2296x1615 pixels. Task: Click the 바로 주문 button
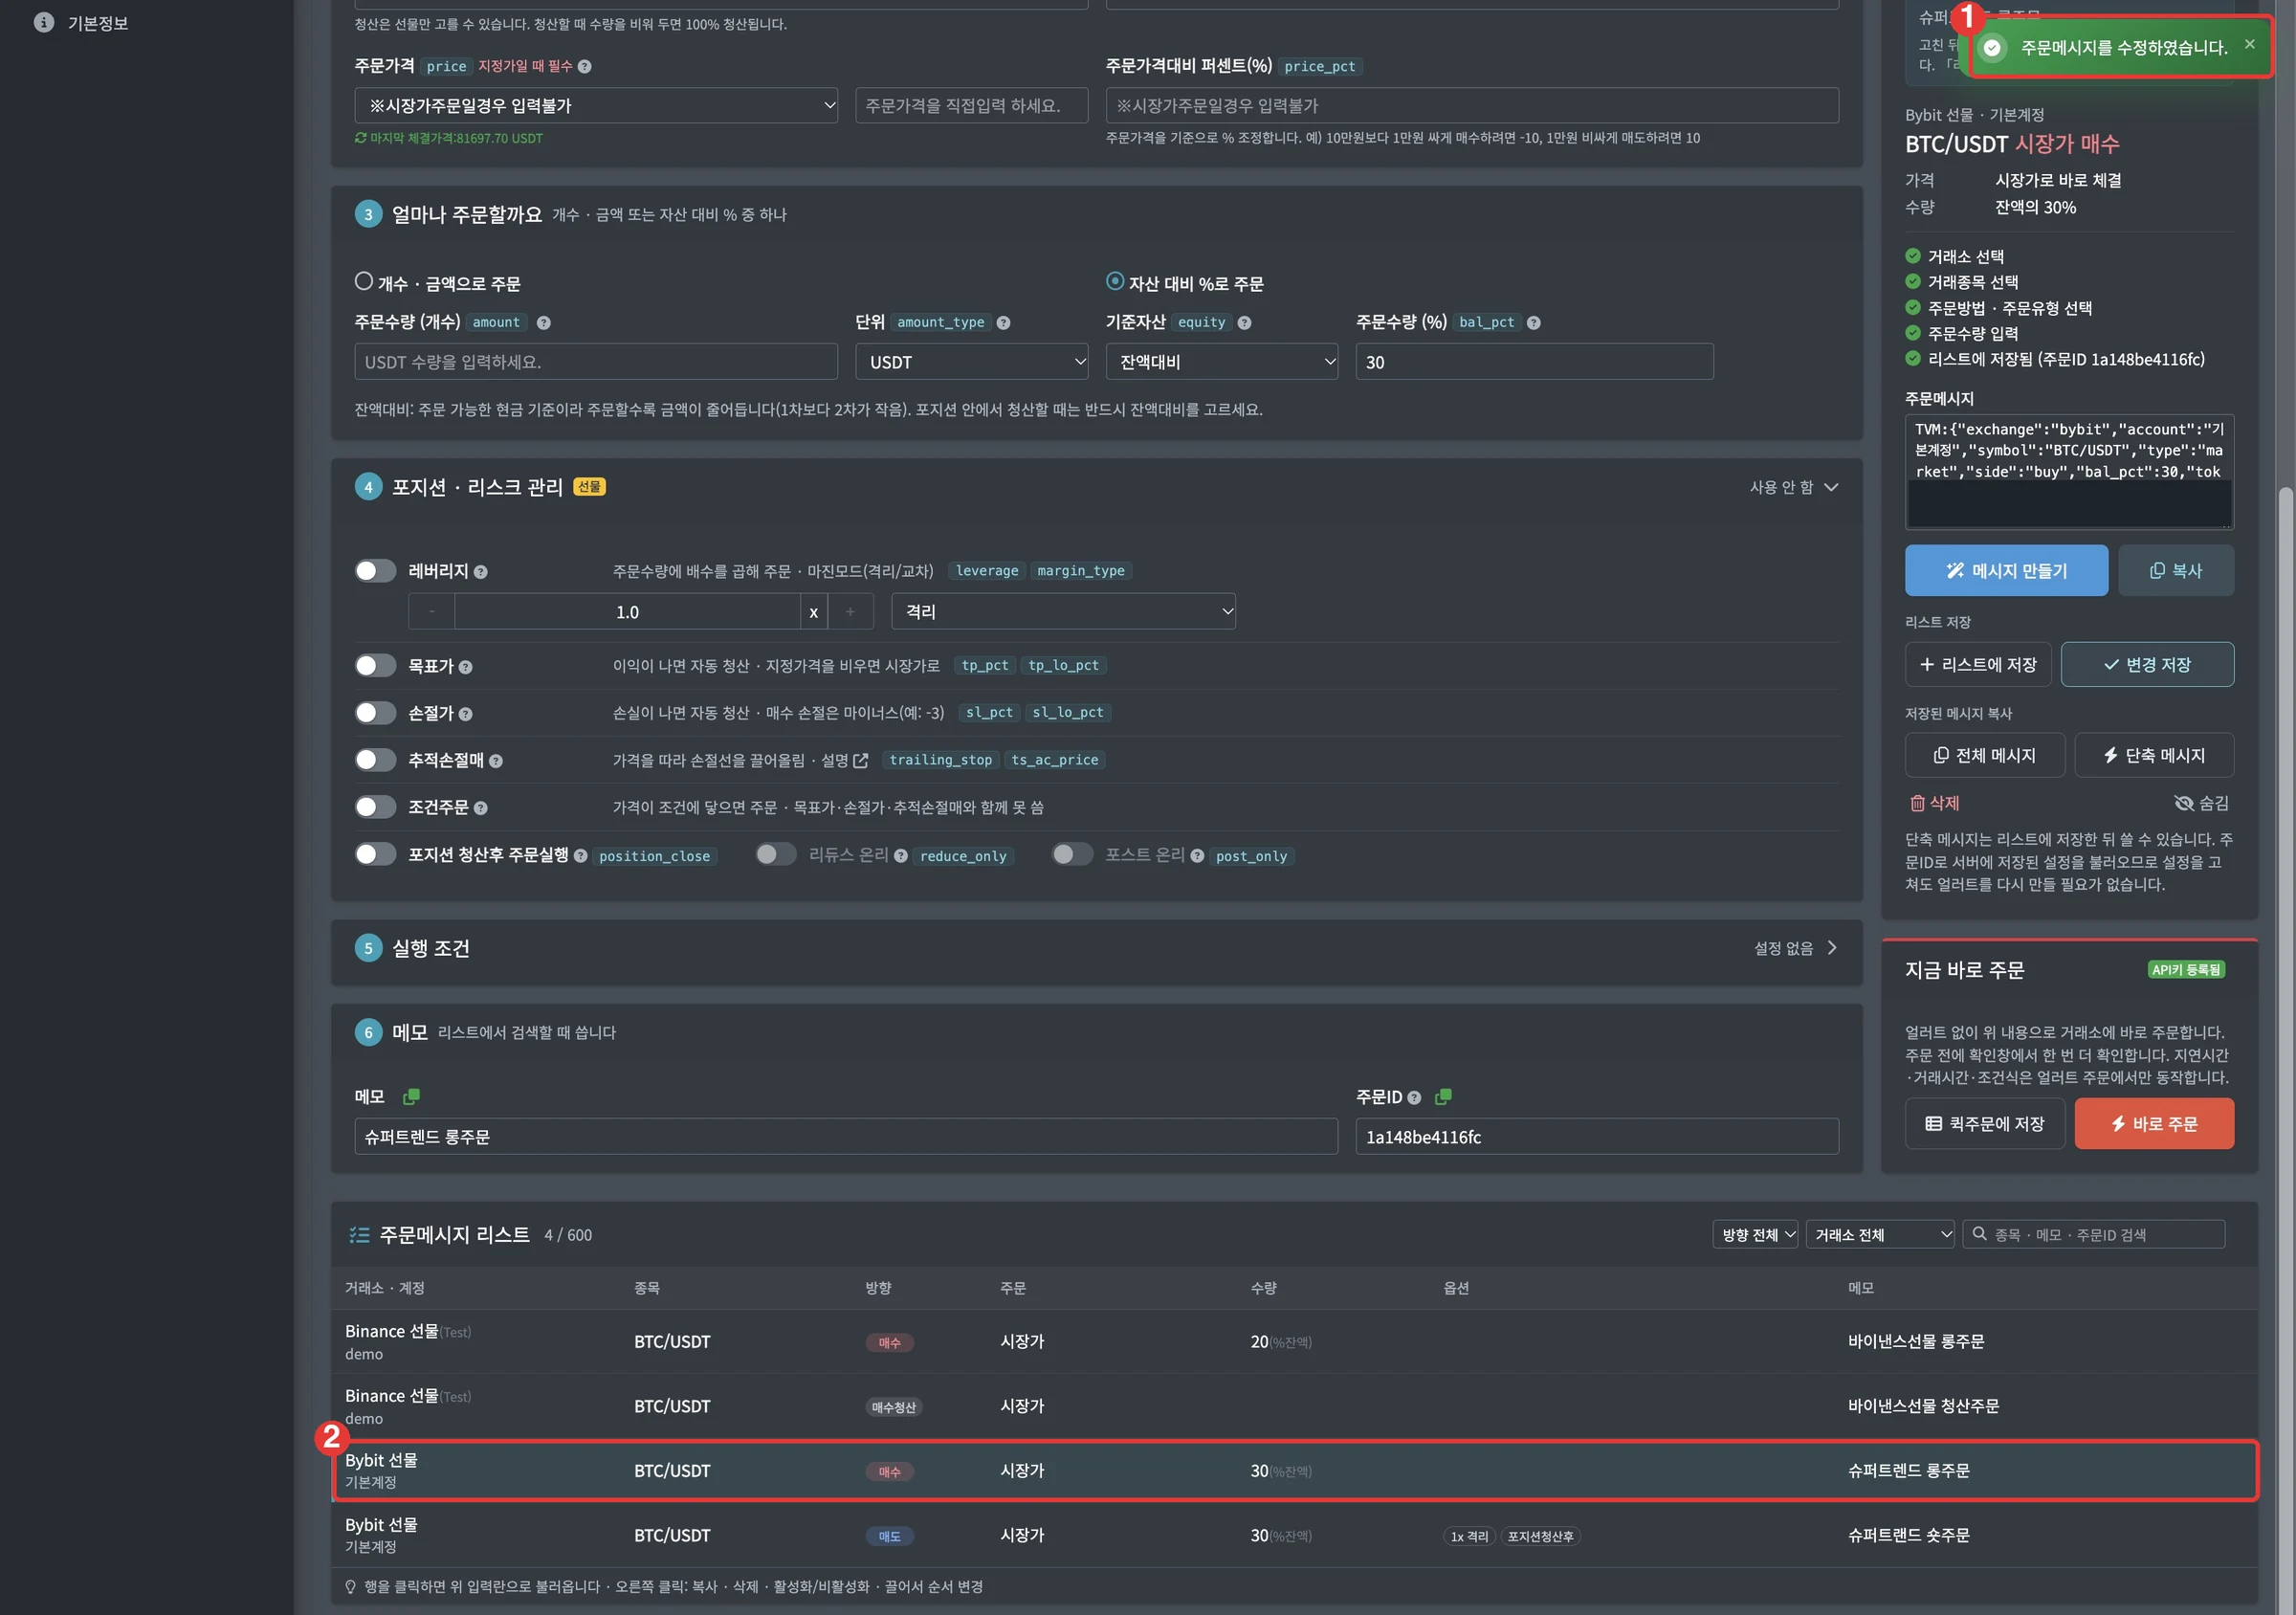click(2153, 1124)
